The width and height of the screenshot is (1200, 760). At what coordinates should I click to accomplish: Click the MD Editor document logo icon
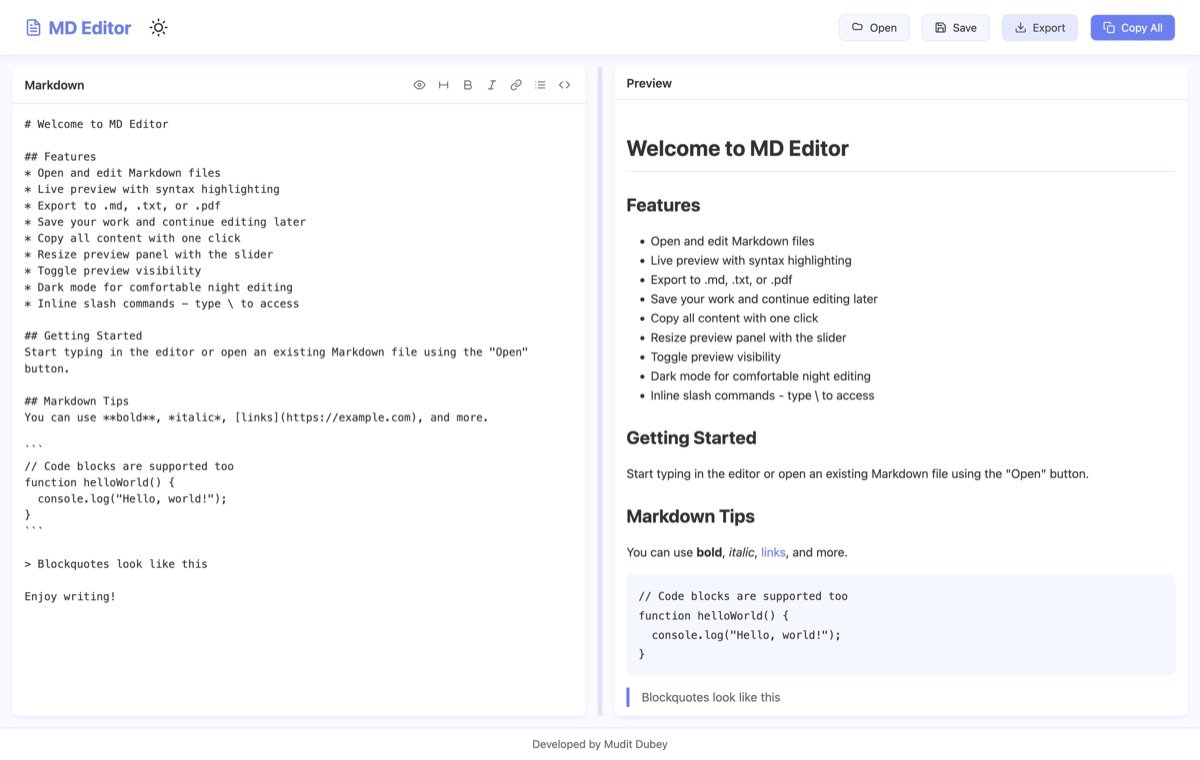click(33, 28)
